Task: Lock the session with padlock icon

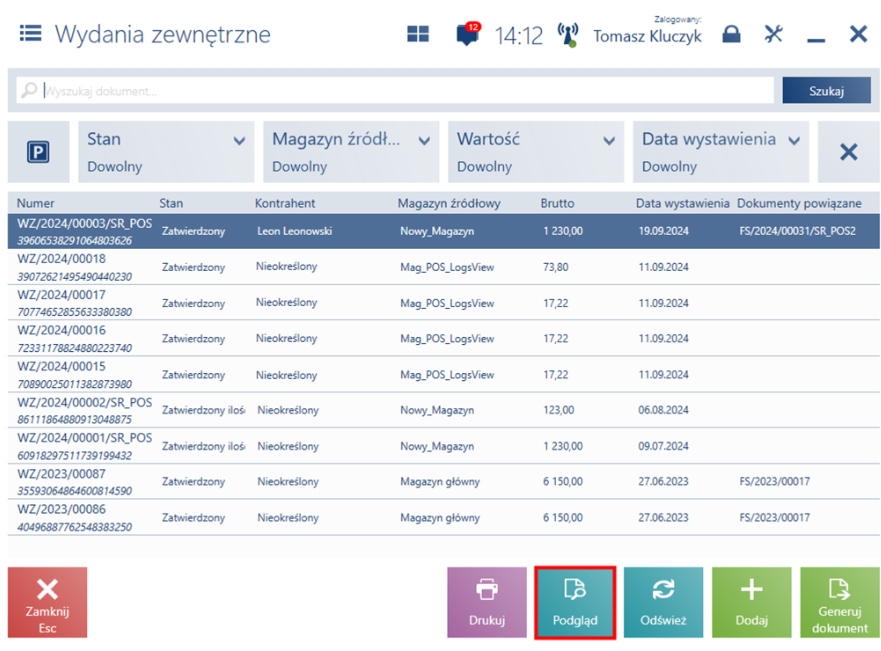Action: tap(732, 34)
